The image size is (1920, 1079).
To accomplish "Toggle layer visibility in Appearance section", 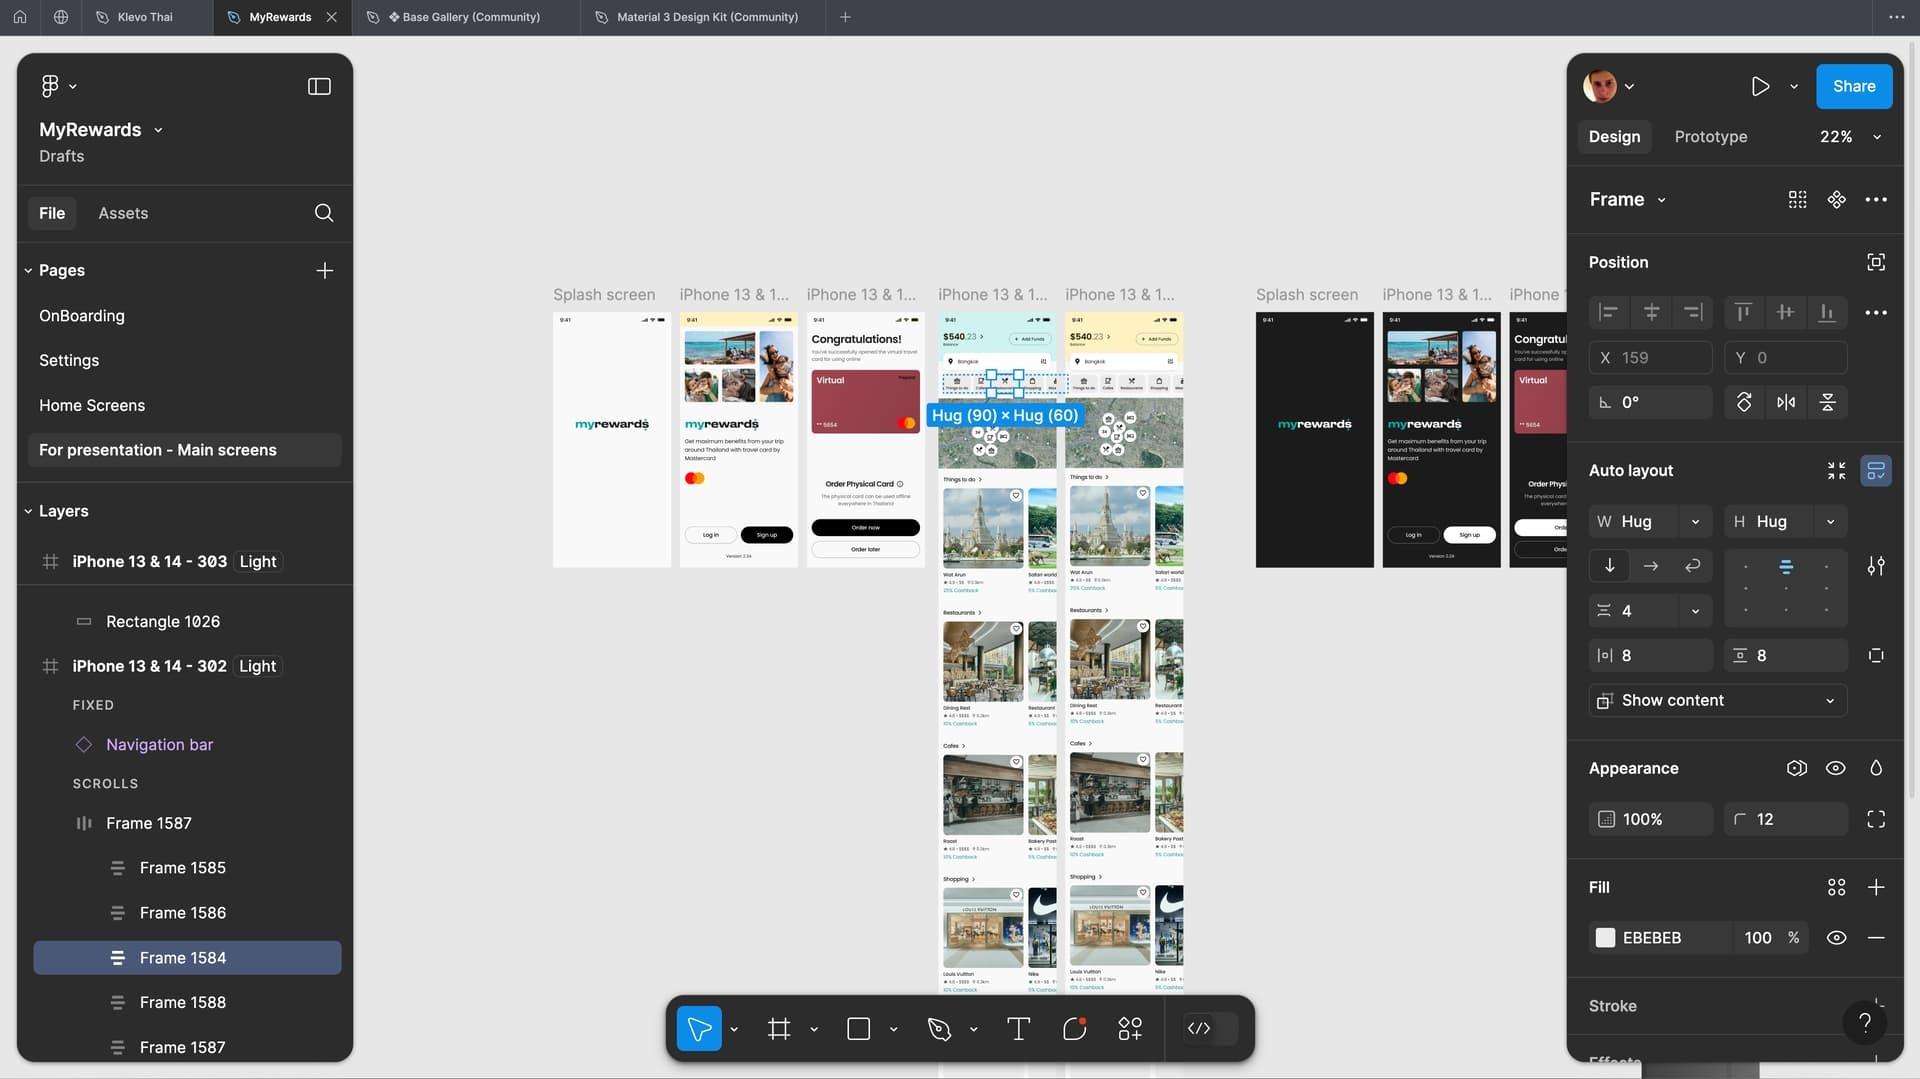I will click(1836, 768).
